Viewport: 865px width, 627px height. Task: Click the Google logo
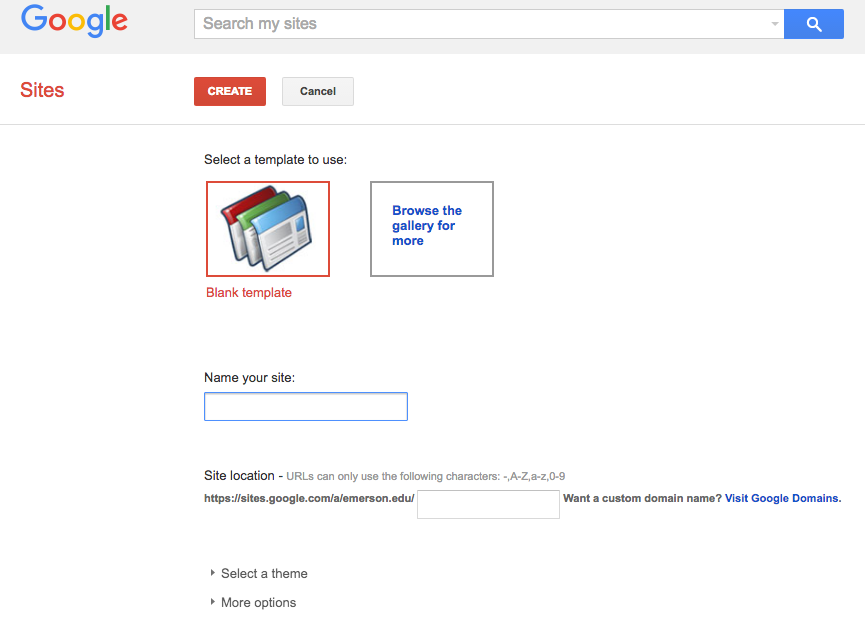click(x=74, y=21)
